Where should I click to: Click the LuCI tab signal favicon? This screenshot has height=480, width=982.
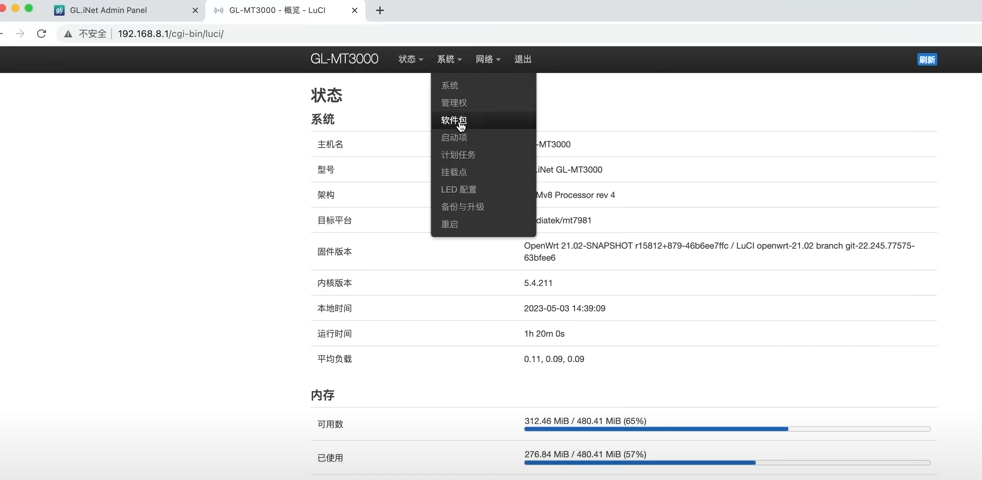[218, 10]
